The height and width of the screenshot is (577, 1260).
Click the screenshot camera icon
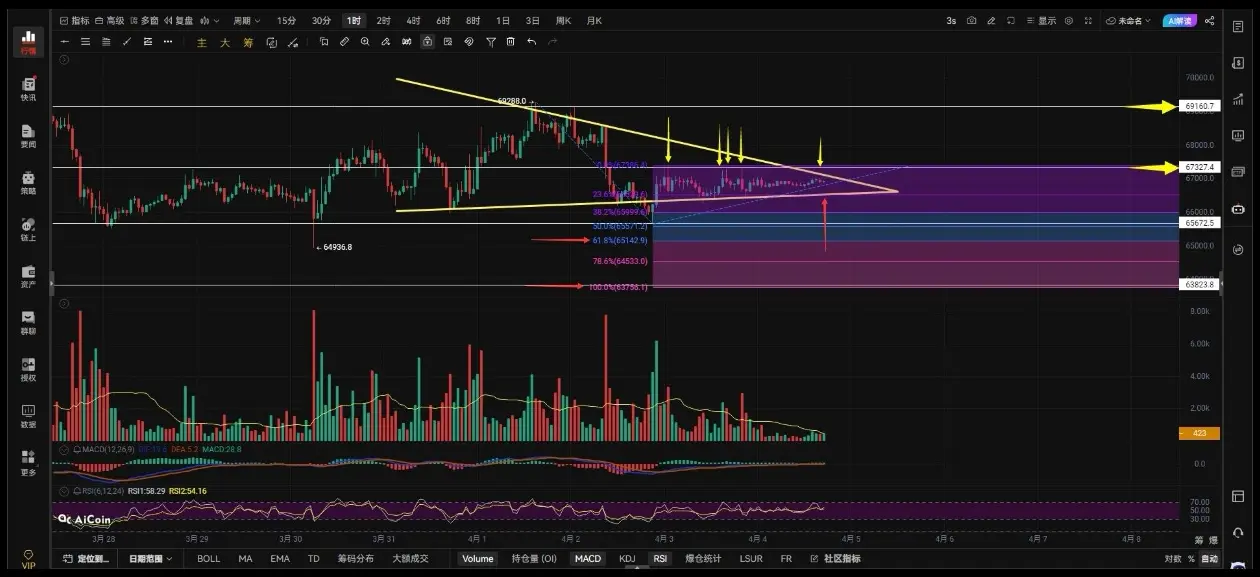point(971,20)
